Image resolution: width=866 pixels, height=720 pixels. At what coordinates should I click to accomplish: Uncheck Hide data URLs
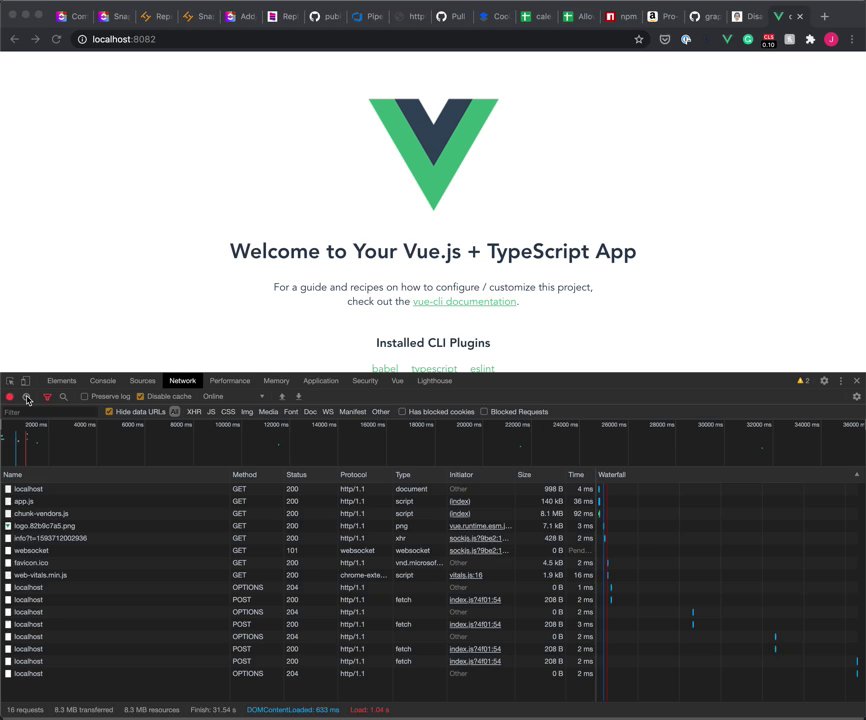click(x=109, y=412)
